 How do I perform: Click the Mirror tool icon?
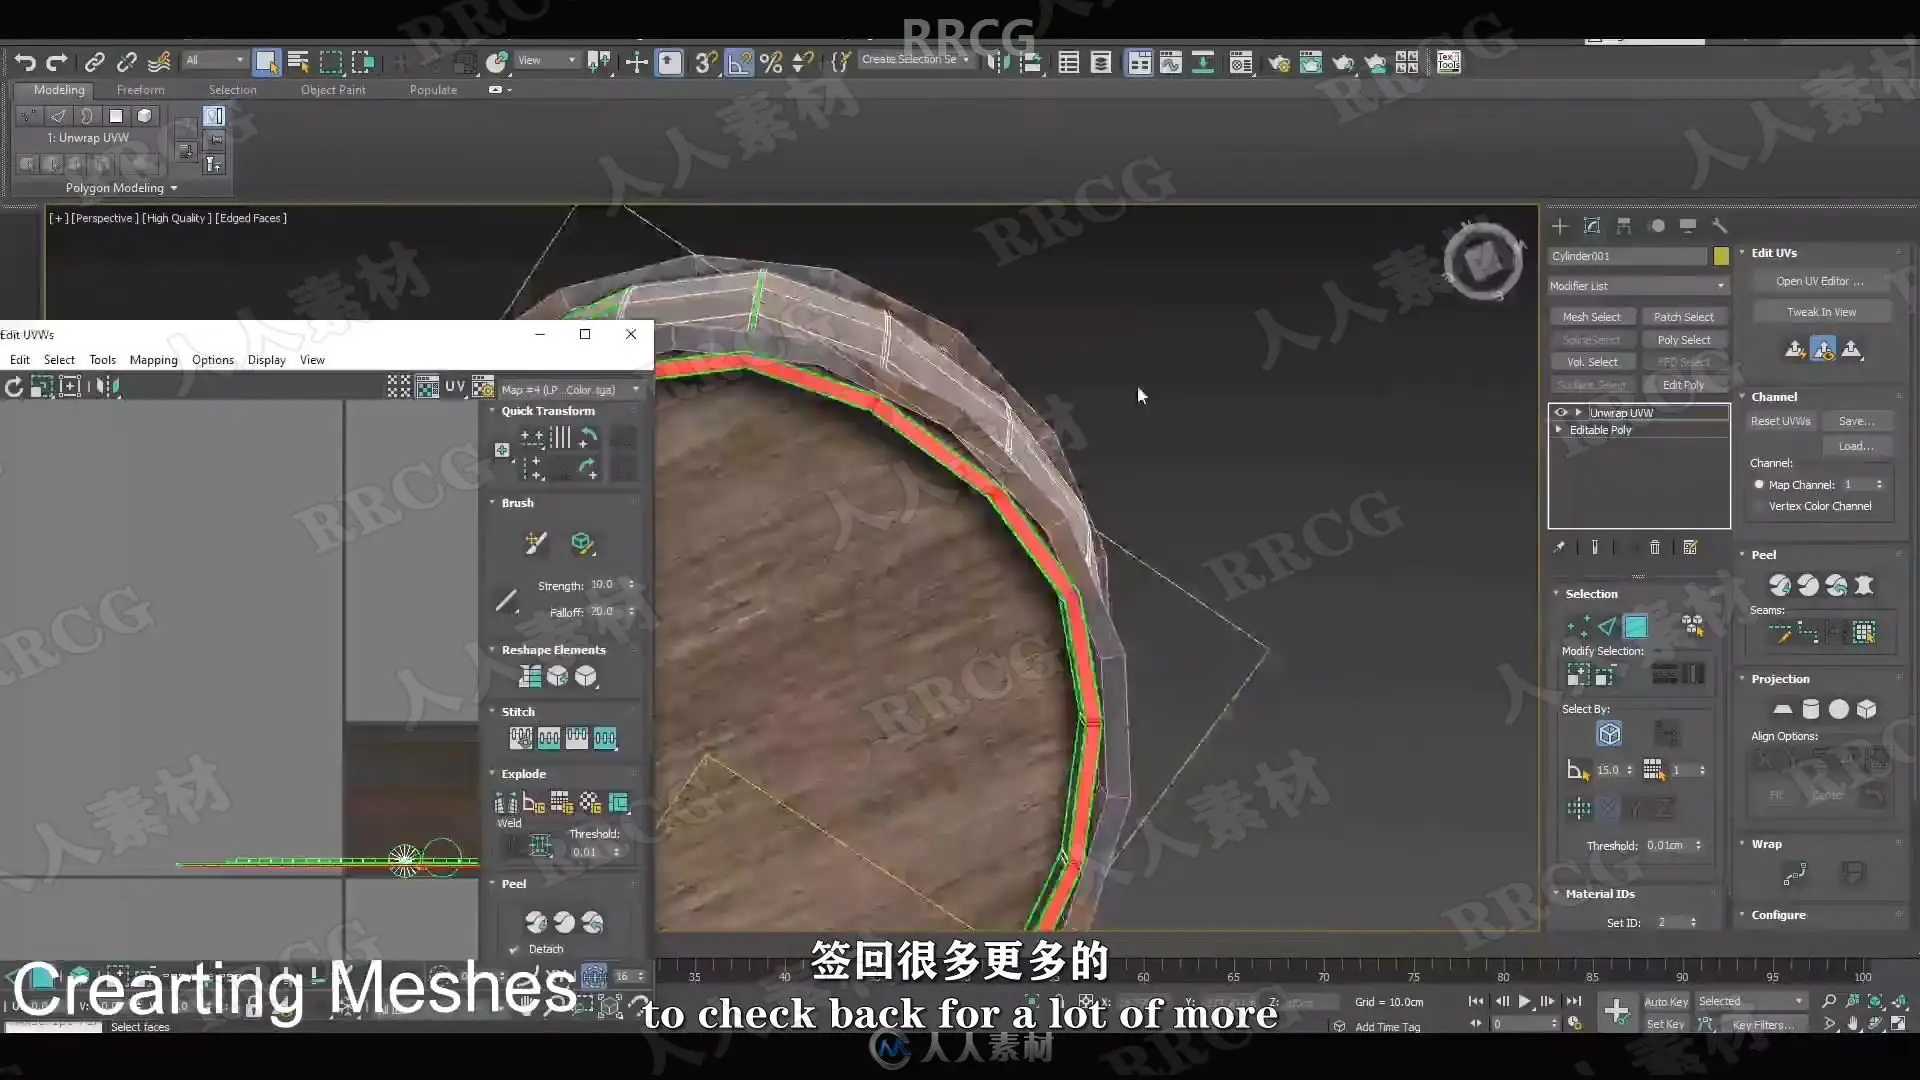(x=997, y=62)
